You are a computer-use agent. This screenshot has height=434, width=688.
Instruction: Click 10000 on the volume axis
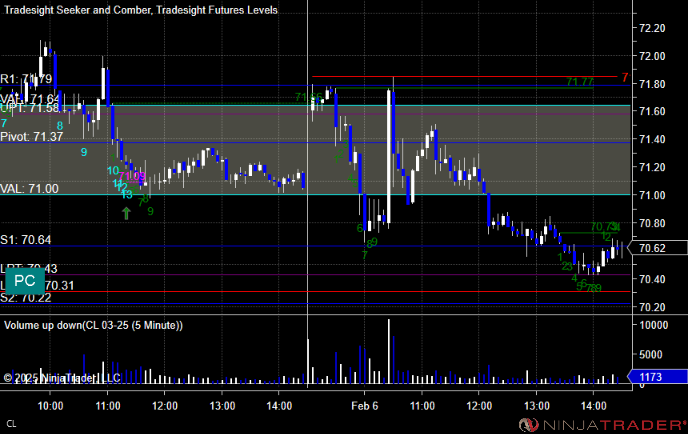[x=653, y=325]
